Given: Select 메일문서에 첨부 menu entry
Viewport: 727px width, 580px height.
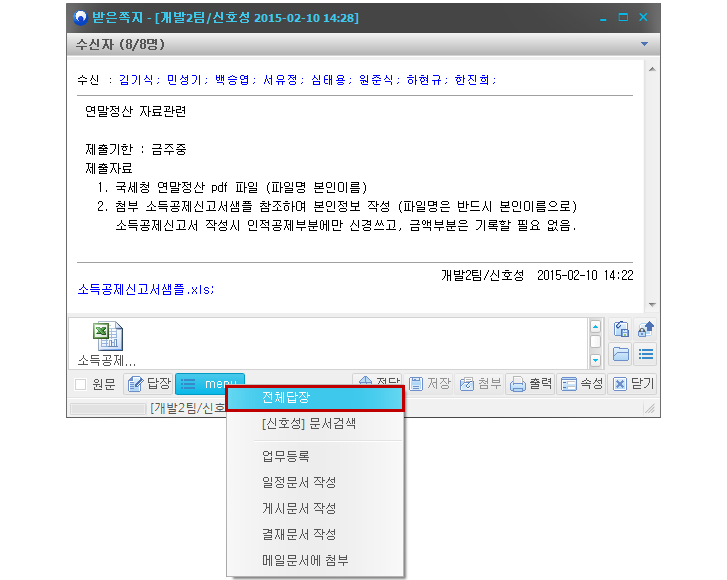Looking at the screenshot, I should pos(315,560).
